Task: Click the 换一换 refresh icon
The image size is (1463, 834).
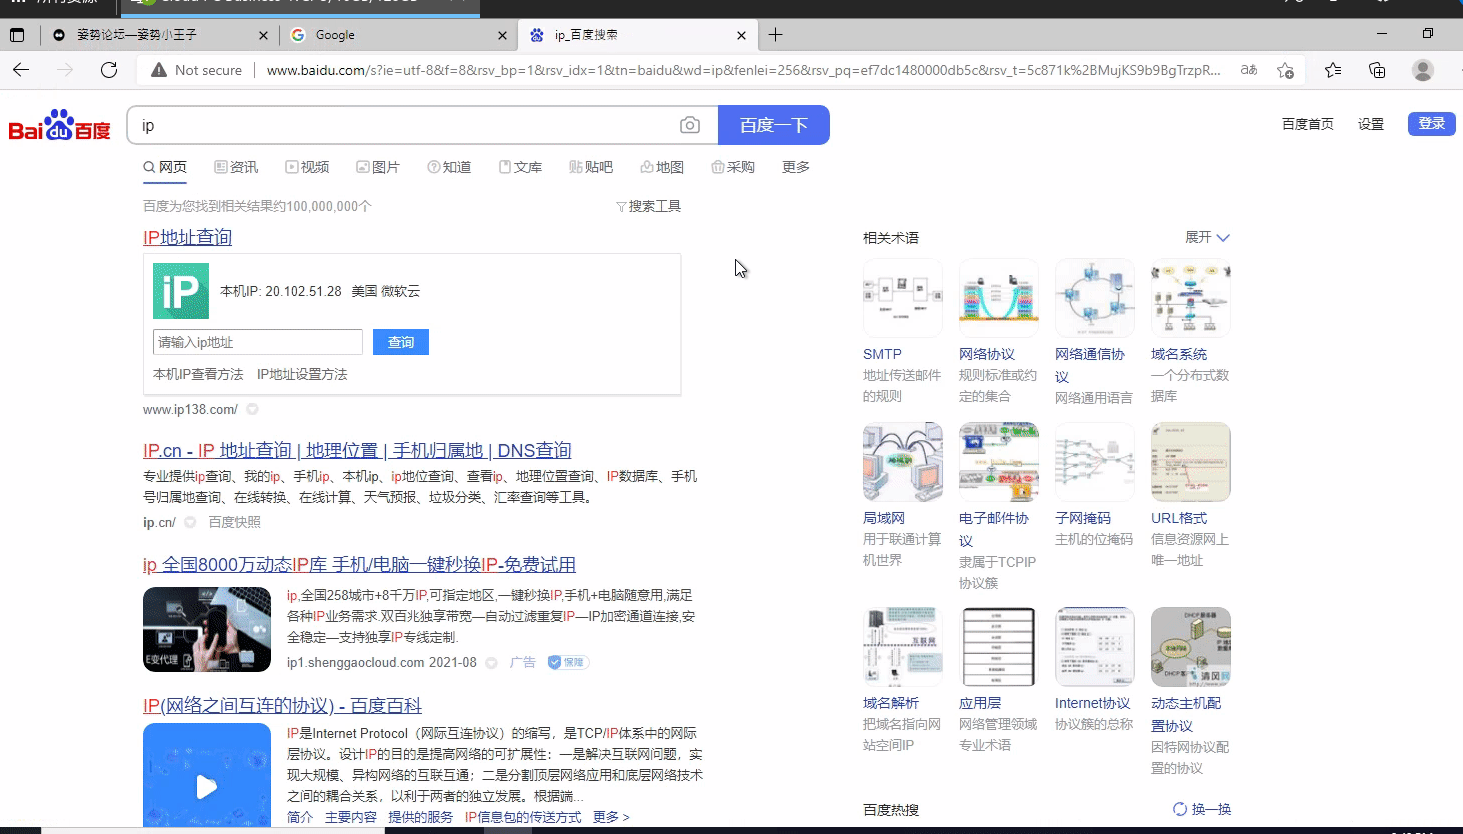Action: point(1180,809)
